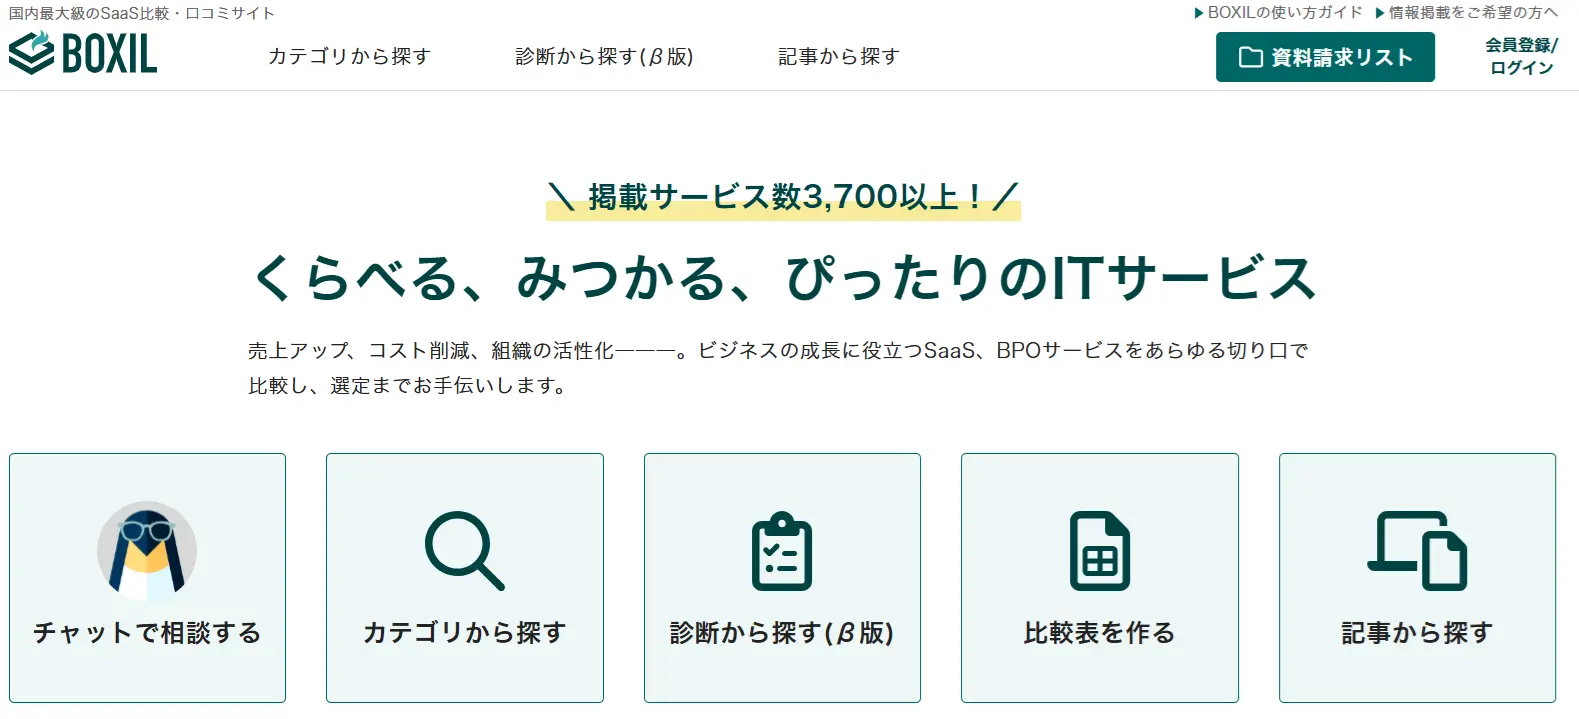This screenshot has width=1579, height=719.
Task: Open the 情報掲載をご希望の方へ link
Action: (x=1467, y=12)
